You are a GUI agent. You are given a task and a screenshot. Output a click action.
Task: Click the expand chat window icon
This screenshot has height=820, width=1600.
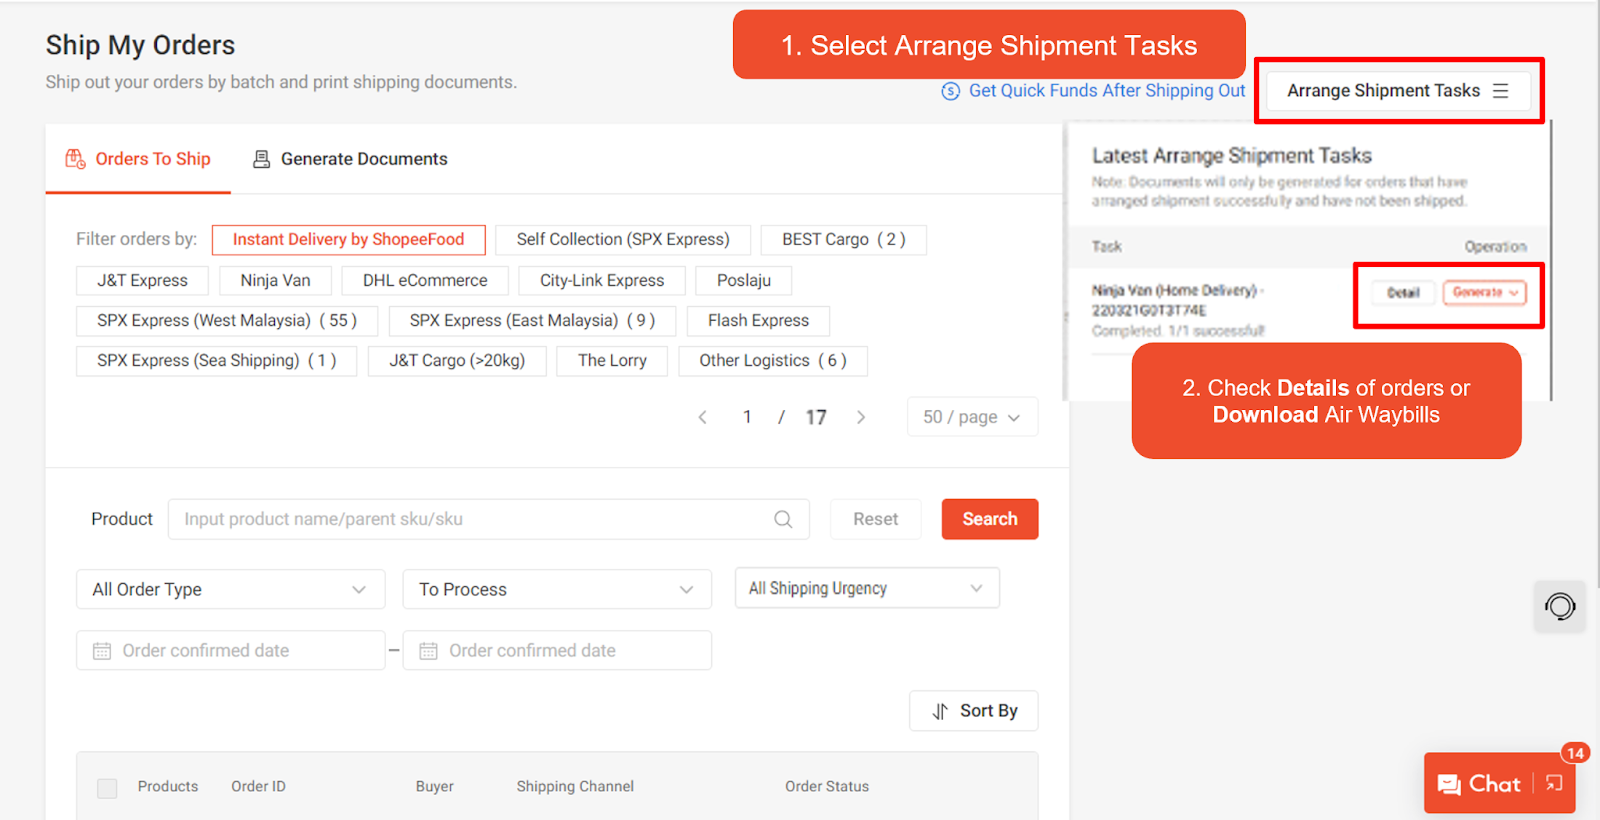[x=1554, y=783]
